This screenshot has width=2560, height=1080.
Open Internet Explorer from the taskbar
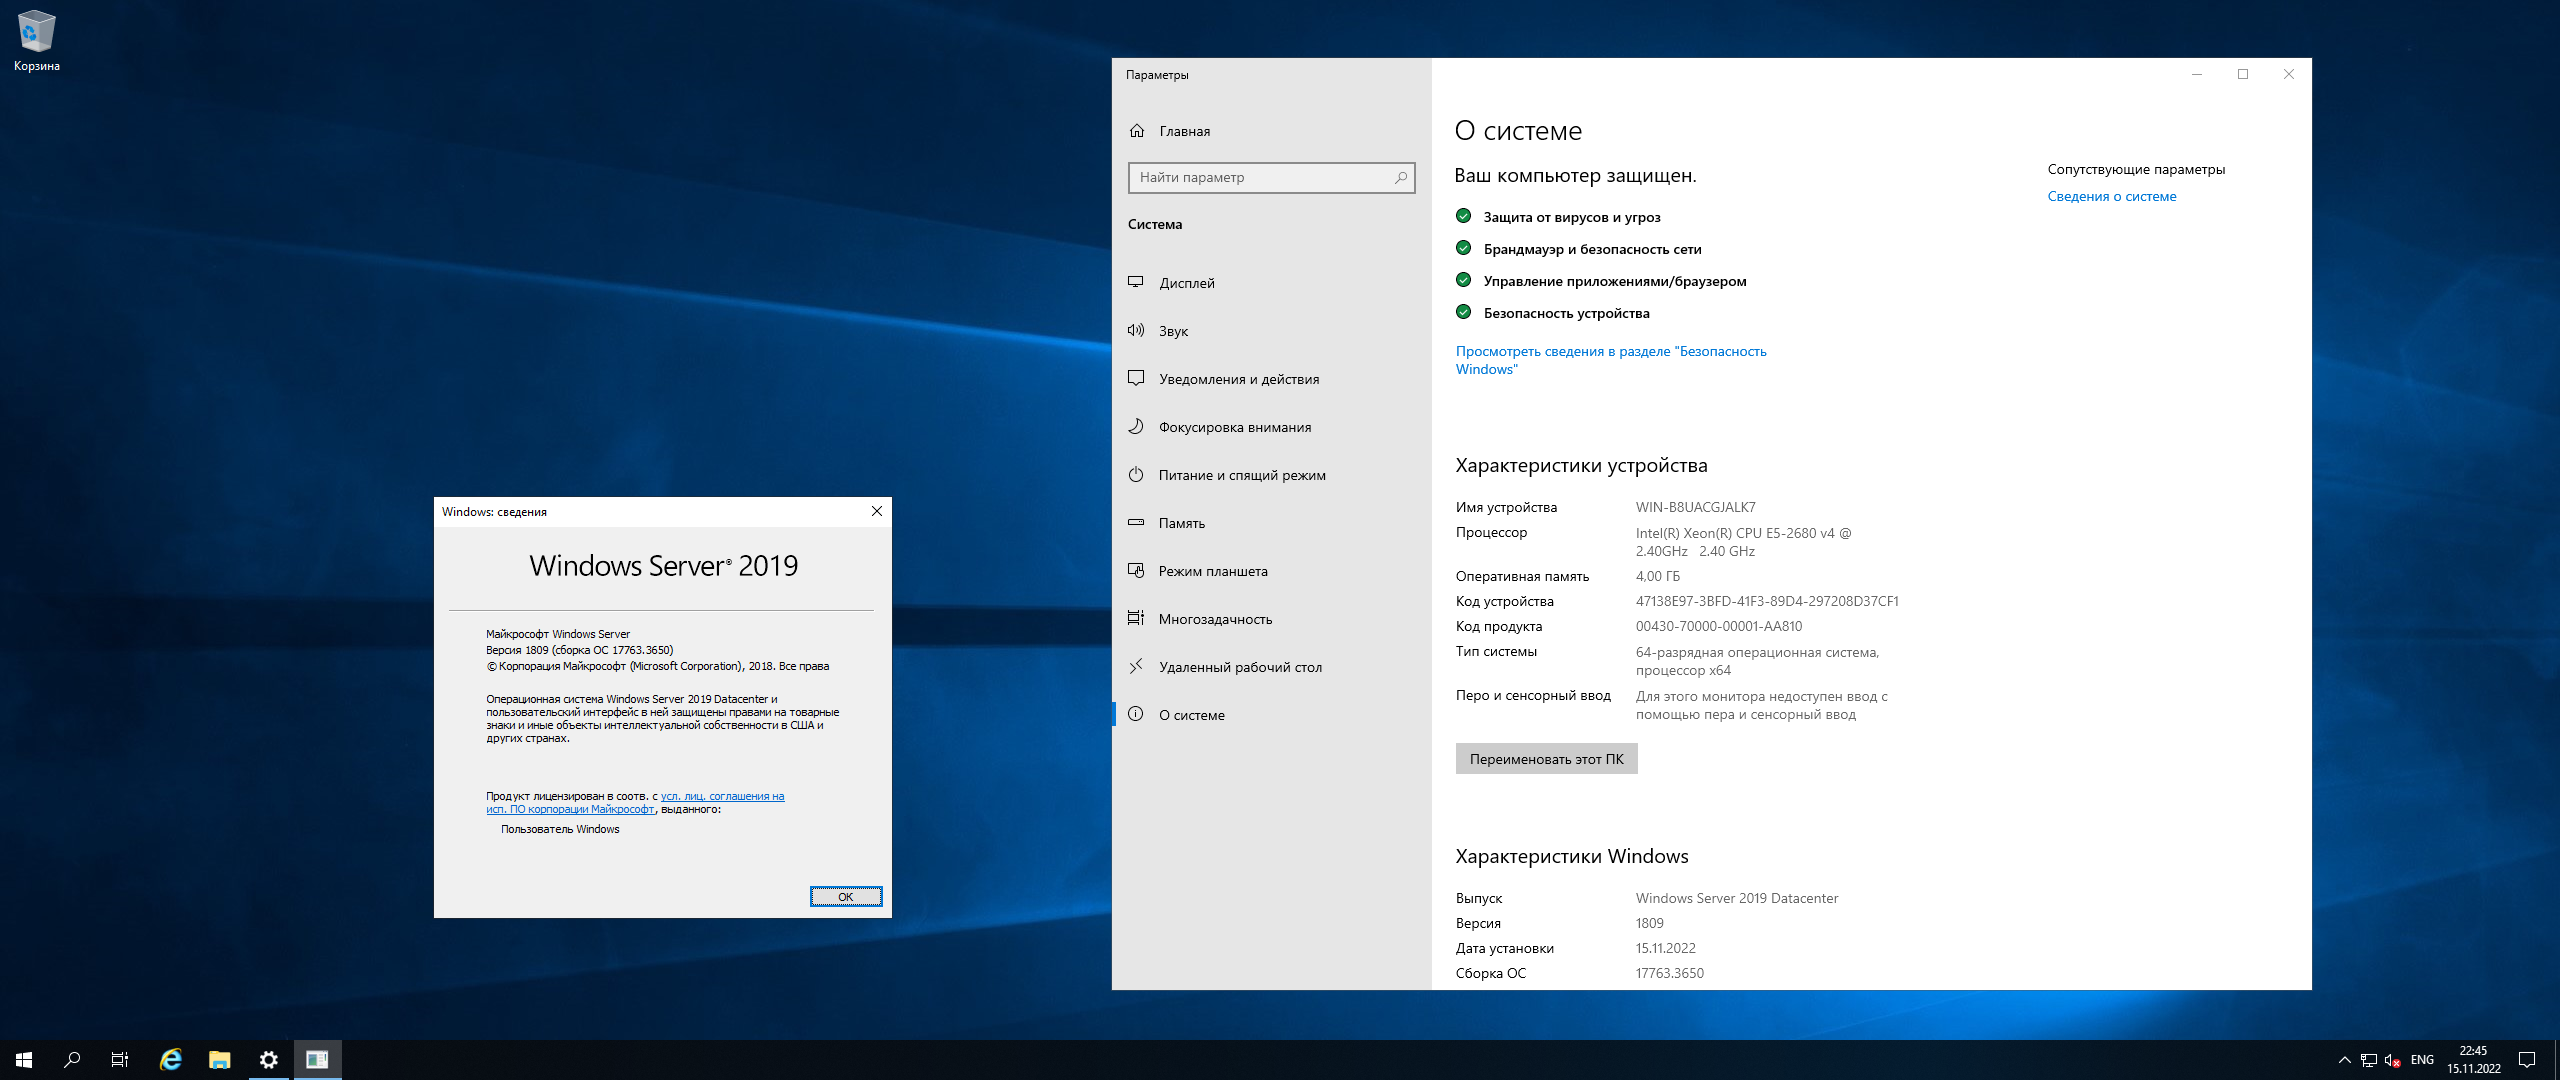[x=171, y=1059]
